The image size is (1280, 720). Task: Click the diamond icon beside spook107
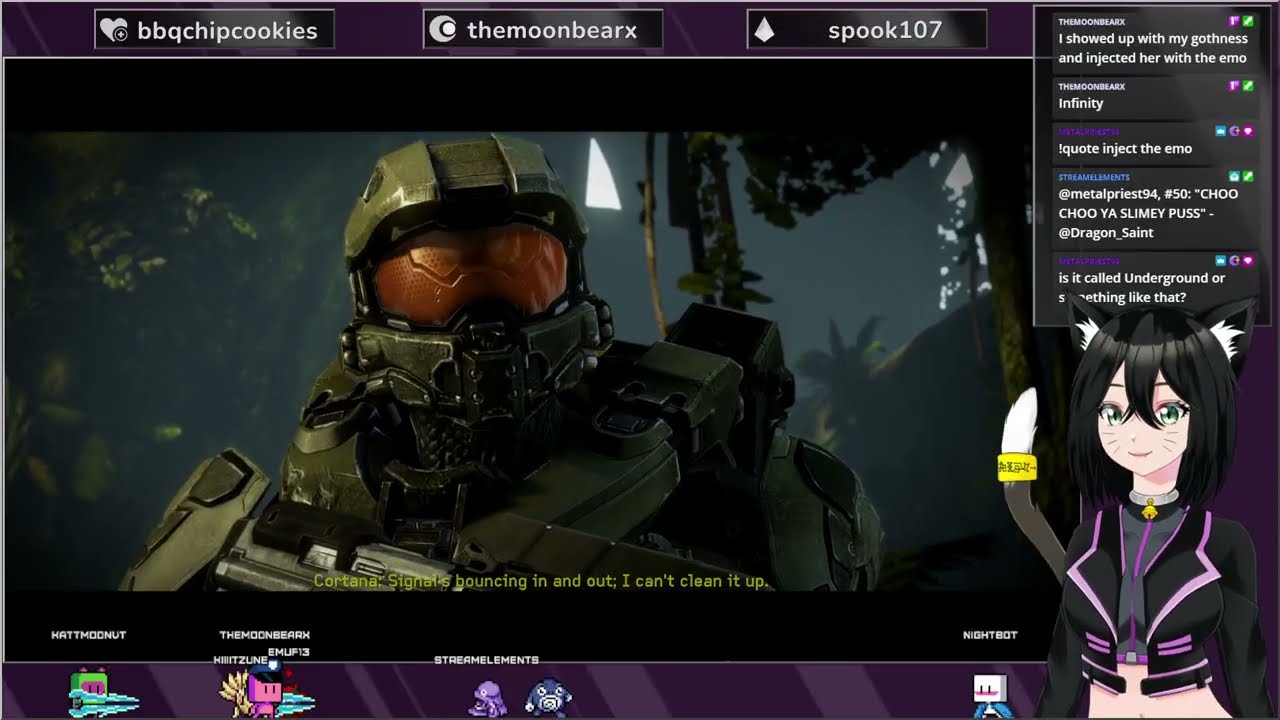coord(764,30)
